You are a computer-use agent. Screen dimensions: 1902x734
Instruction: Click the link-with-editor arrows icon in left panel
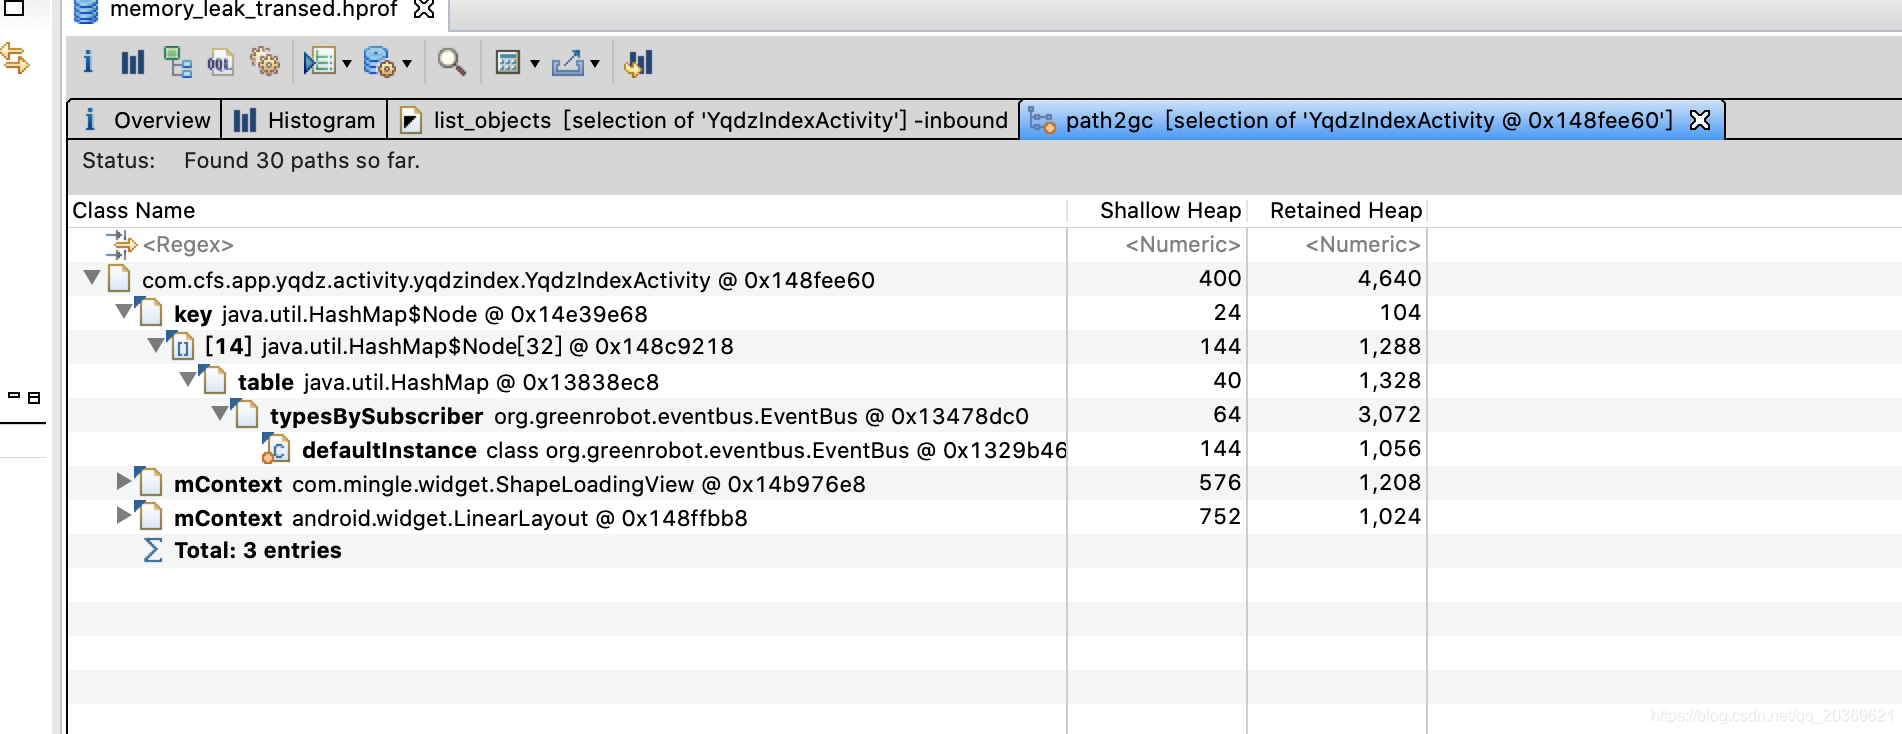[15, 58]
